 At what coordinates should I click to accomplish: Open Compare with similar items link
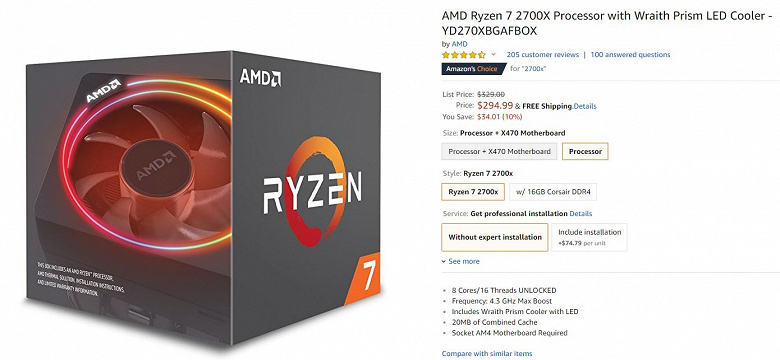[487, 354]
